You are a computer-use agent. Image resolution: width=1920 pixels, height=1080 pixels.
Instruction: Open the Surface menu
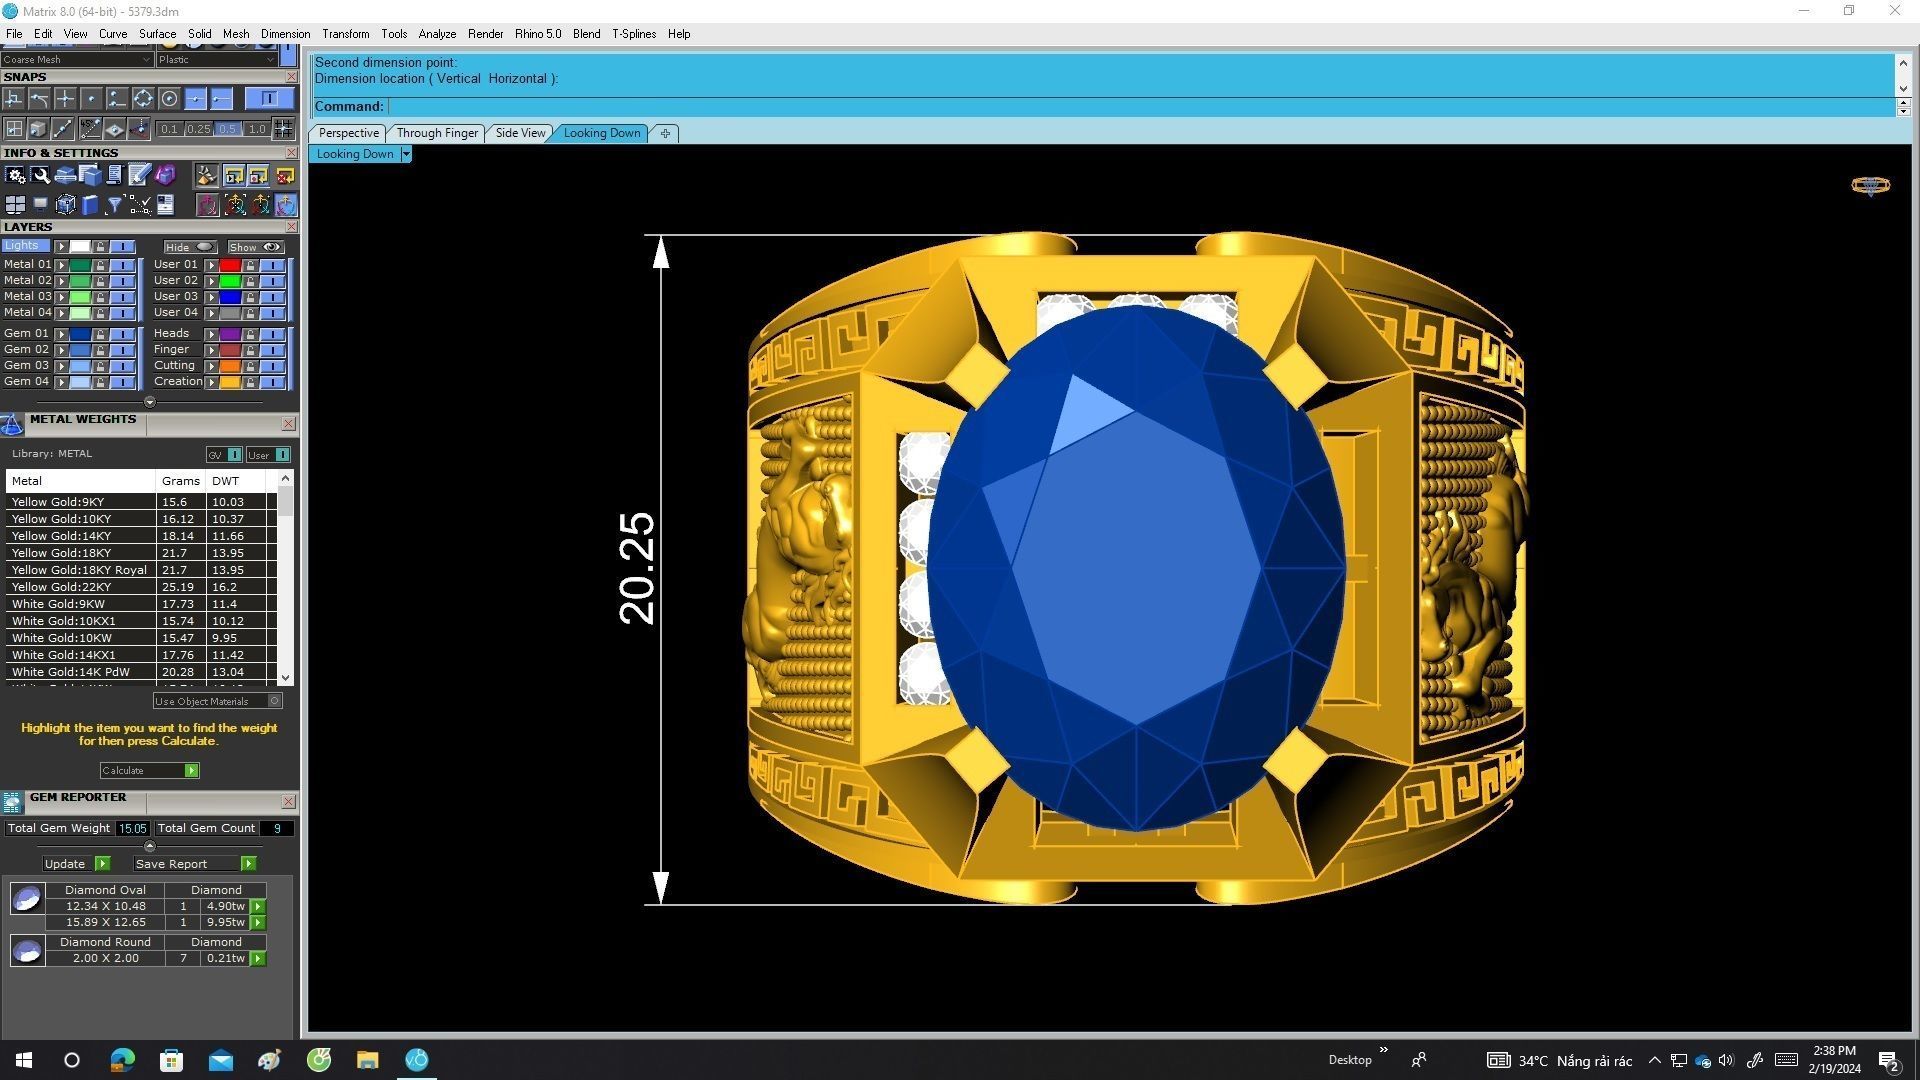click(157, 34)
